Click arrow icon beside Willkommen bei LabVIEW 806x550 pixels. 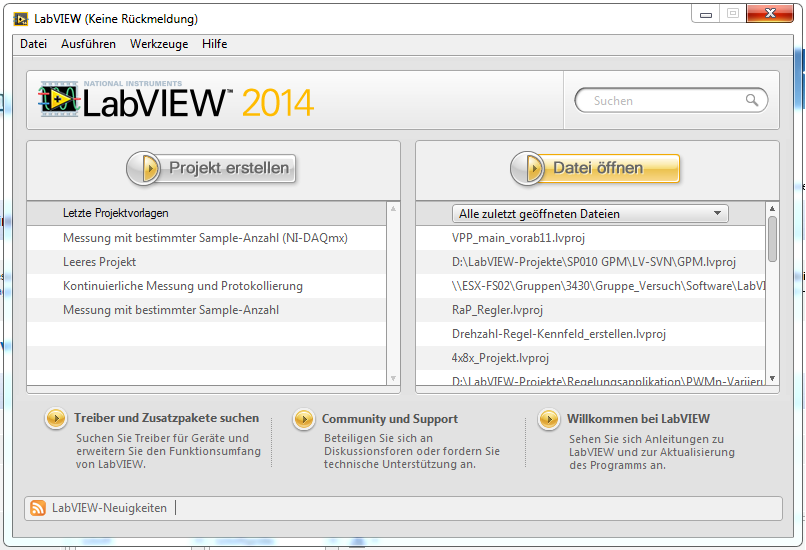548,419
